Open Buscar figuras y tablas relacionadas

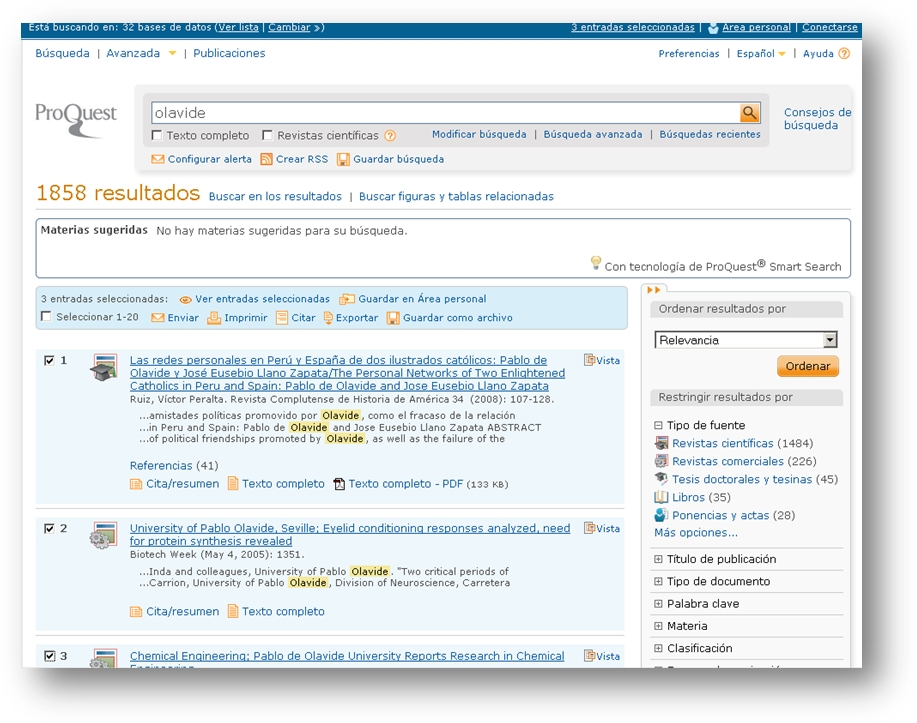[x=456, y=197]
